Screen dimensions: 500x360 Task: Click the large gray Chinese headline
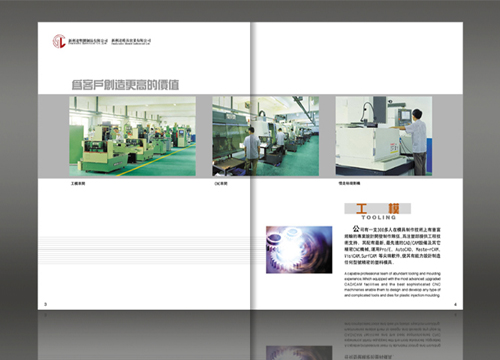125,85
